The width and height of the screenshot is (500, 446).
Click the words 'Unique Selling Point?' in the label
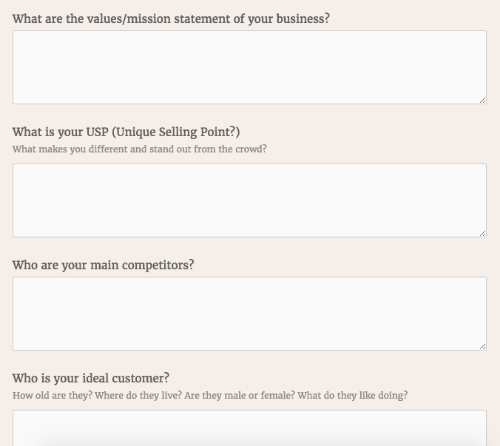click(176, 132)
